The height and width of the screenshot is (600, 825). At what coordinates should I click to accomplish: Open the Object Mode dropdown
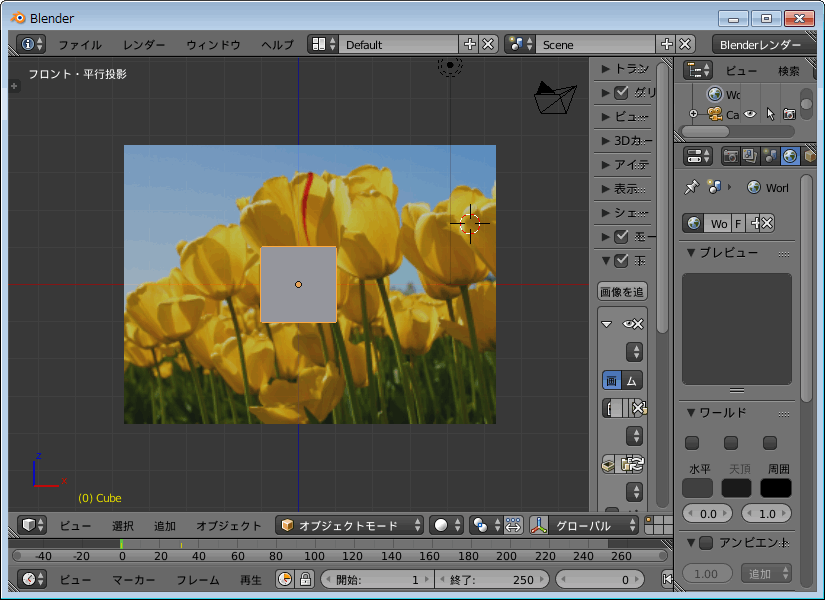[x=351, y=525]
